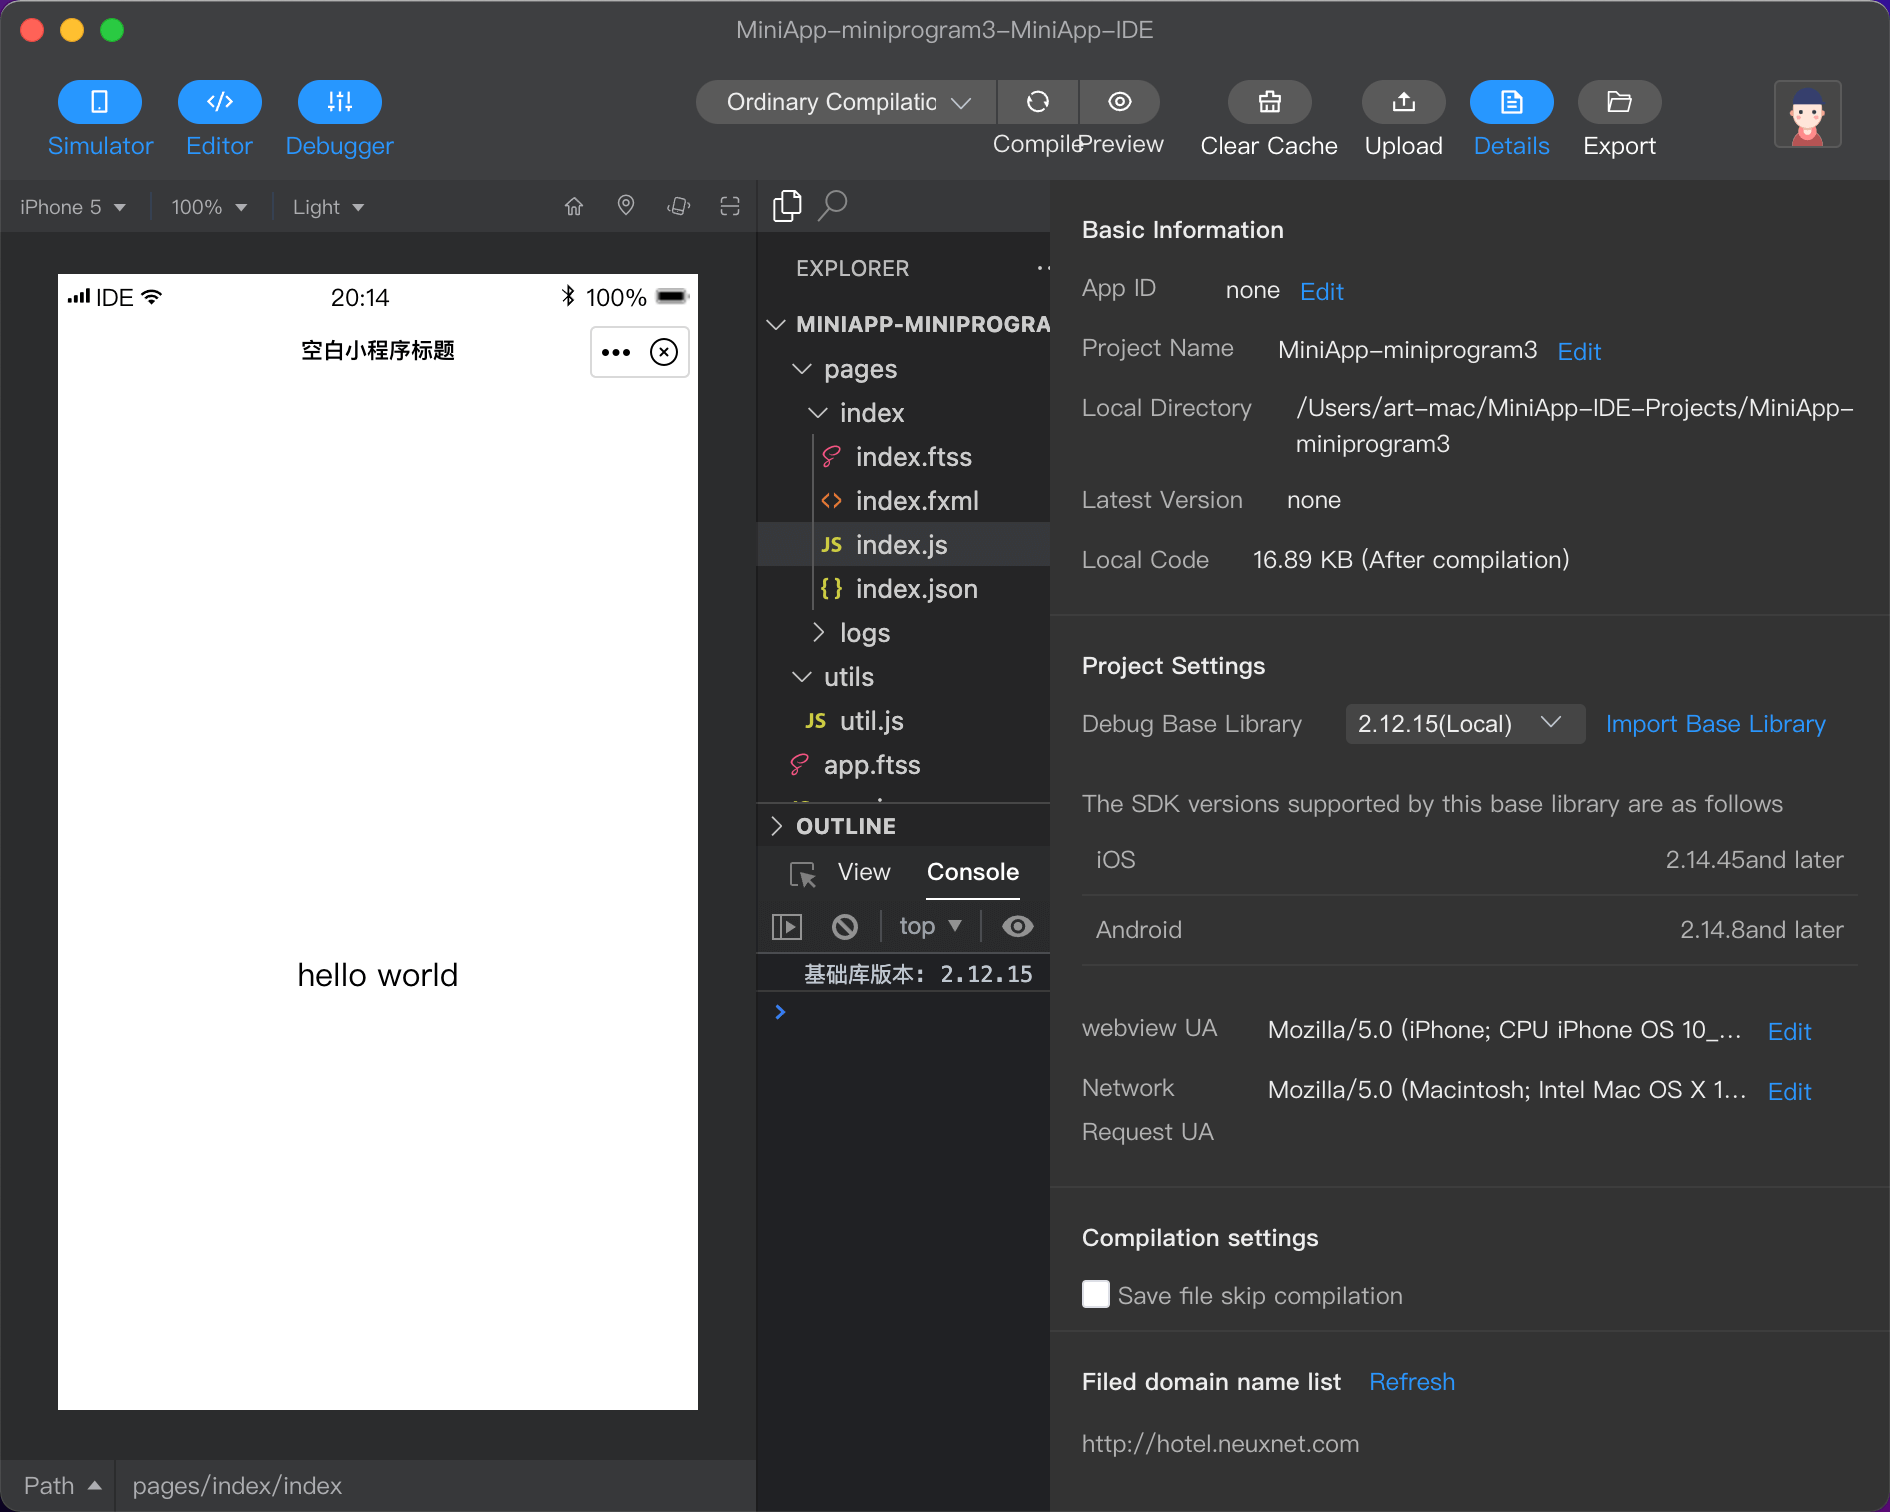1890x1512 pixels.
Task: Open the user avatar profile
Action: [1808, 114]
